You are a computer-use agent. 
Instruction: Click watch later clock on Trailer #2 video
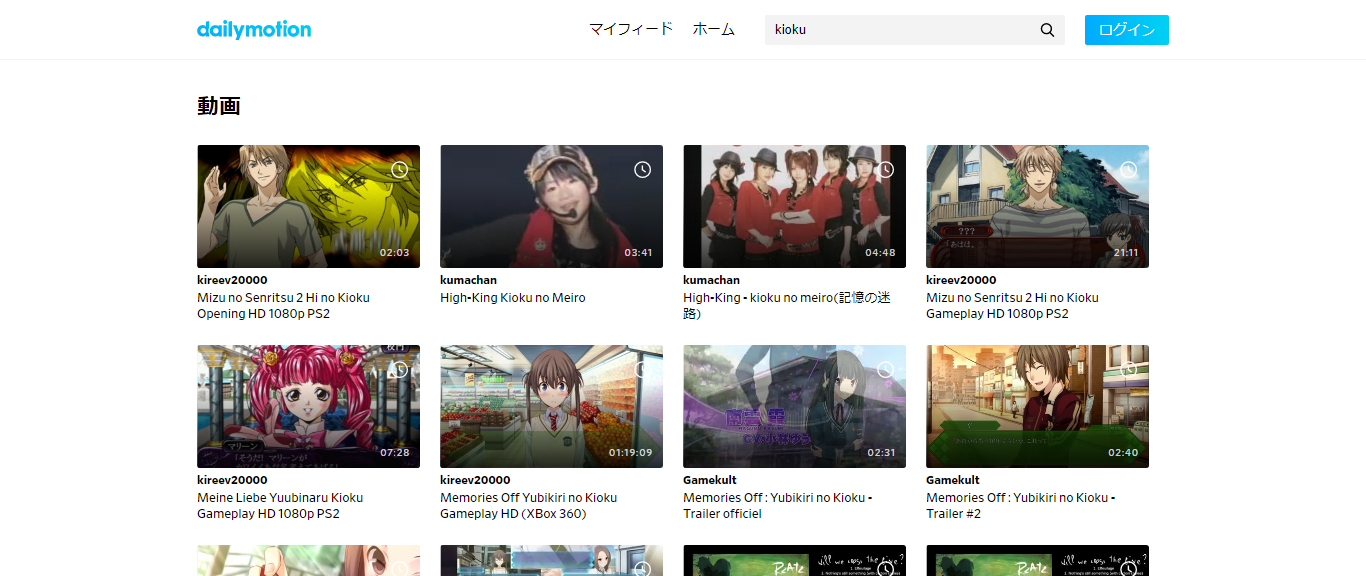click(1128, 369)
